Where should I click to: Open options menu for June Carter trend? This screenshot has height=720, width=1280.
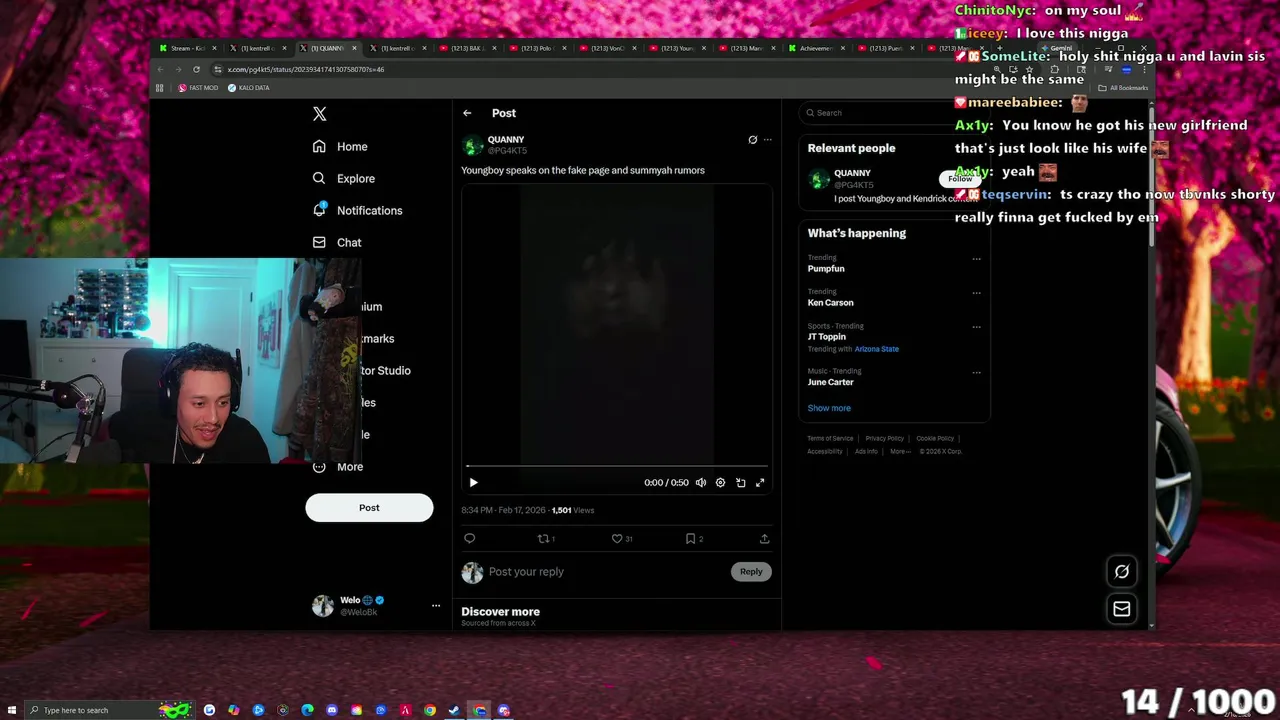(x=977, y=372)
